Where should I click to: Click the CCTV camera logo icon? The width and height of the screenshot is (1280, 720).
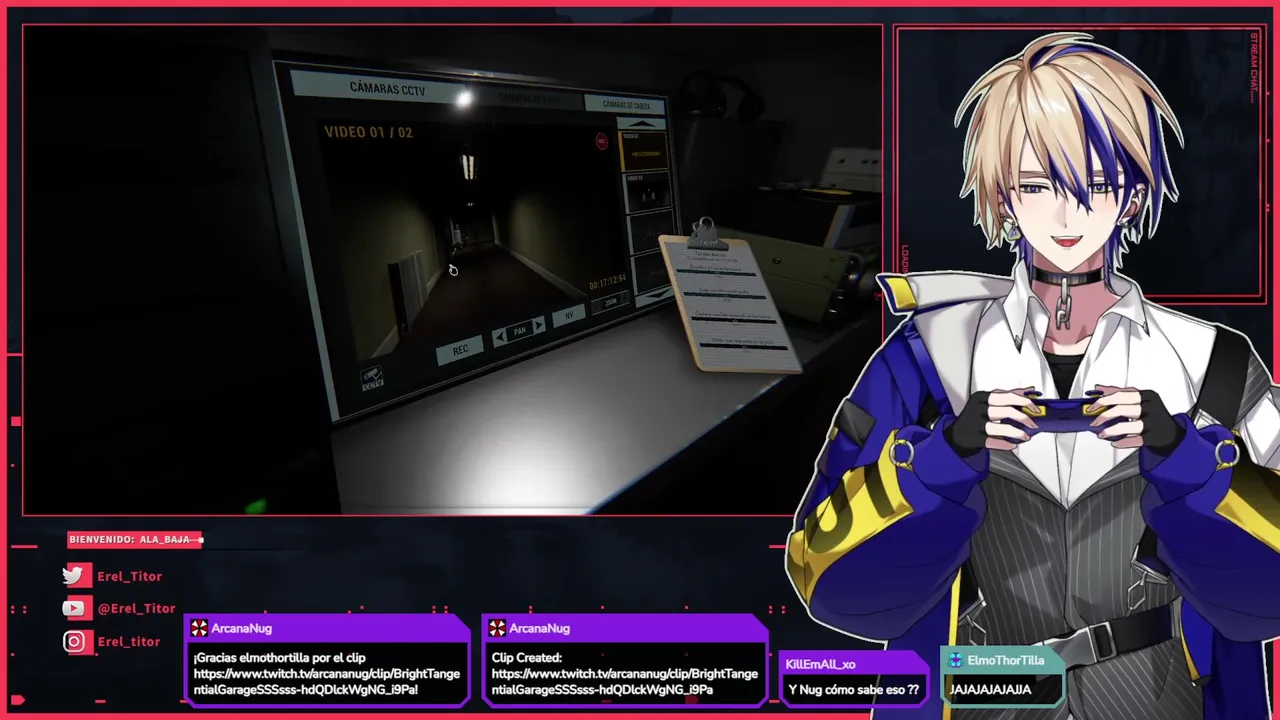pos(372,378)
